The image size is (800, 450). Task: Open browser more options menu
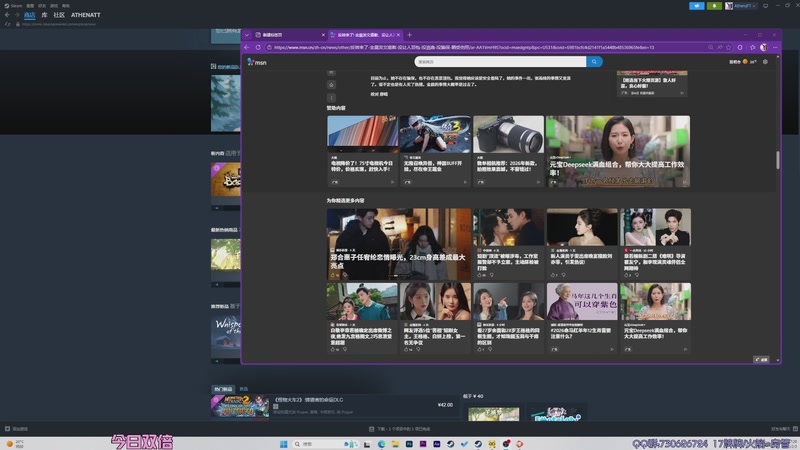click(x=775, y=47)
